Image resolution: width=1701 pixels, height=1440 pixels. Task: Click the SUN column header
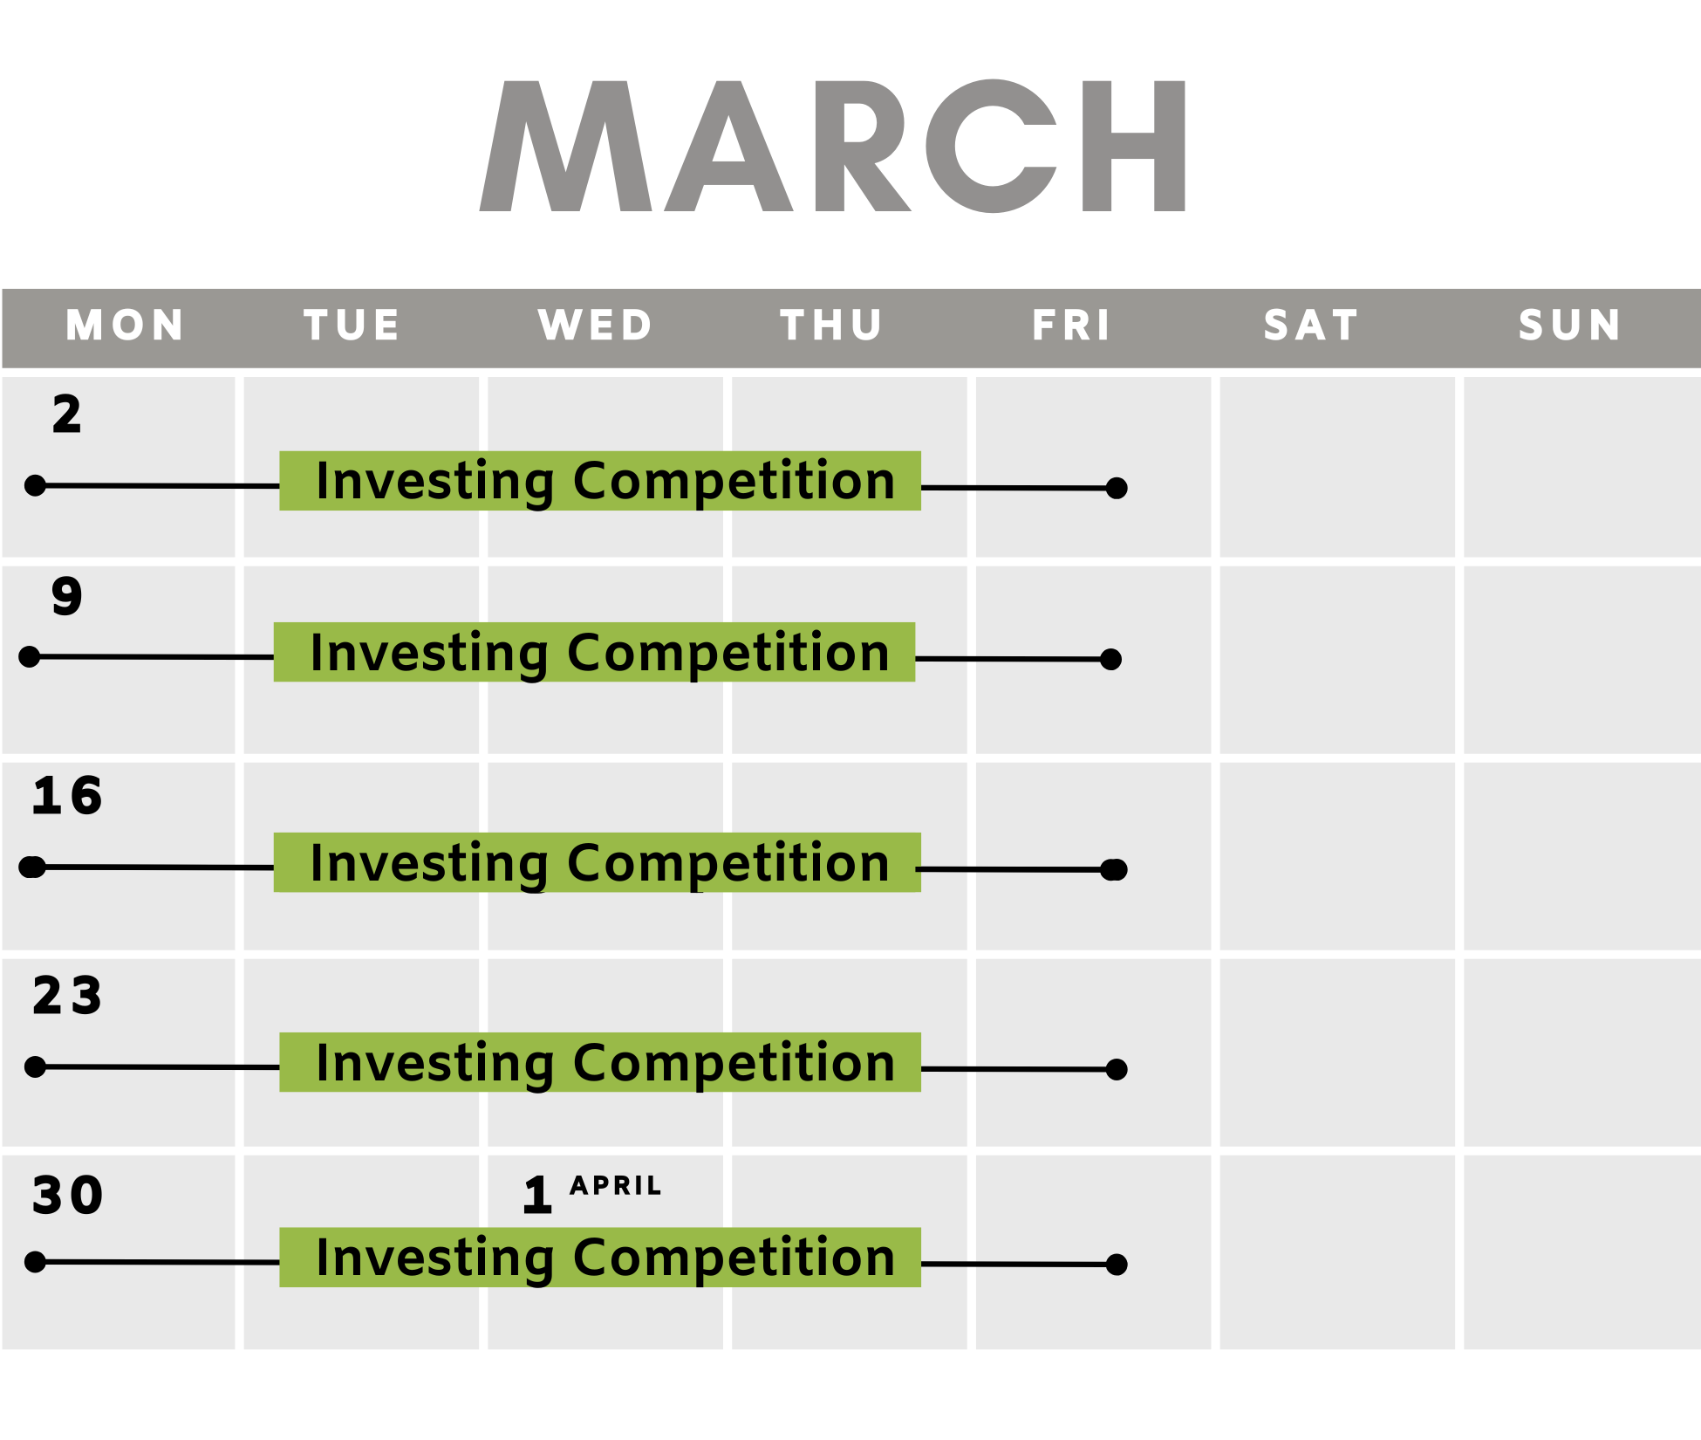pyautogui.click(x=1570, y=325)
